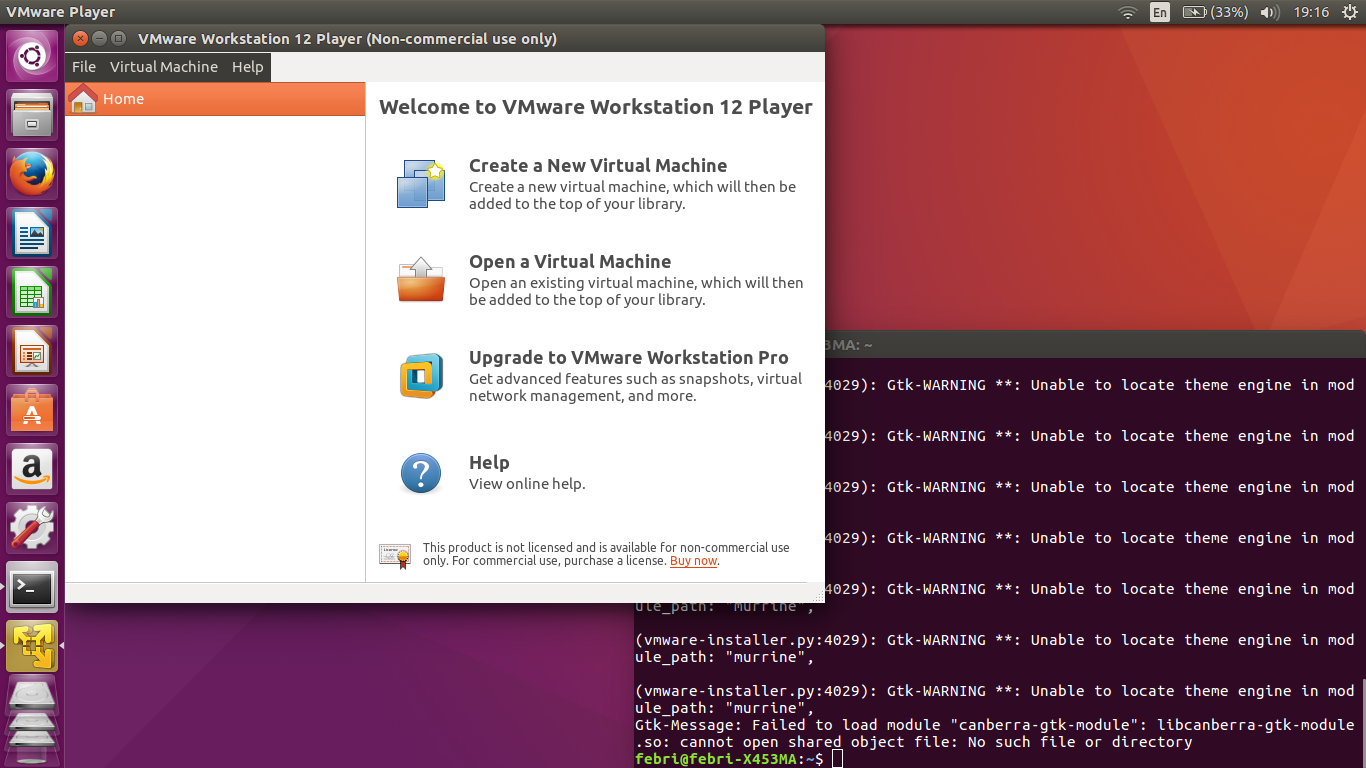Open Ubuntu Software from the launcher
This screenshot has height=768, width=1366.
pos(33,409)
